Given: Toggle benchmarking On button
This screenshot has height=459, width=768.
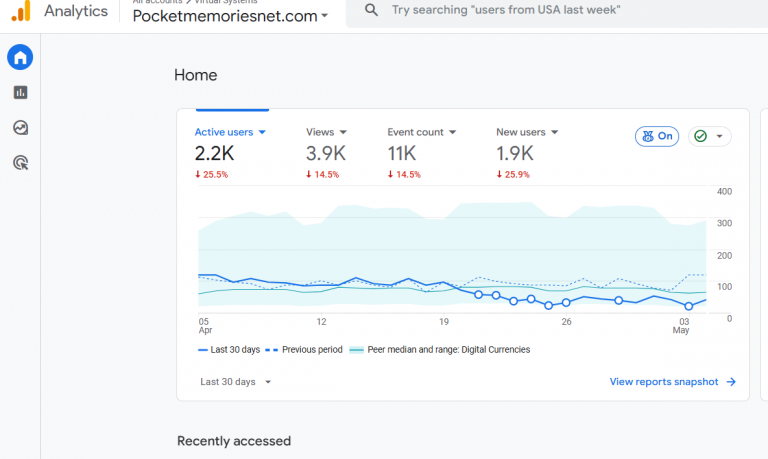Looking at the screenshot, I should 657,136.
